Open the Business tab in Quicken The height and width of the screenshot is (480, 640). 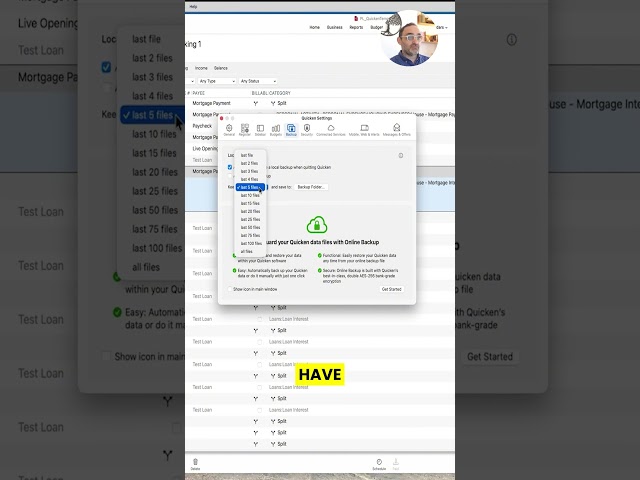tap(334, 27)
